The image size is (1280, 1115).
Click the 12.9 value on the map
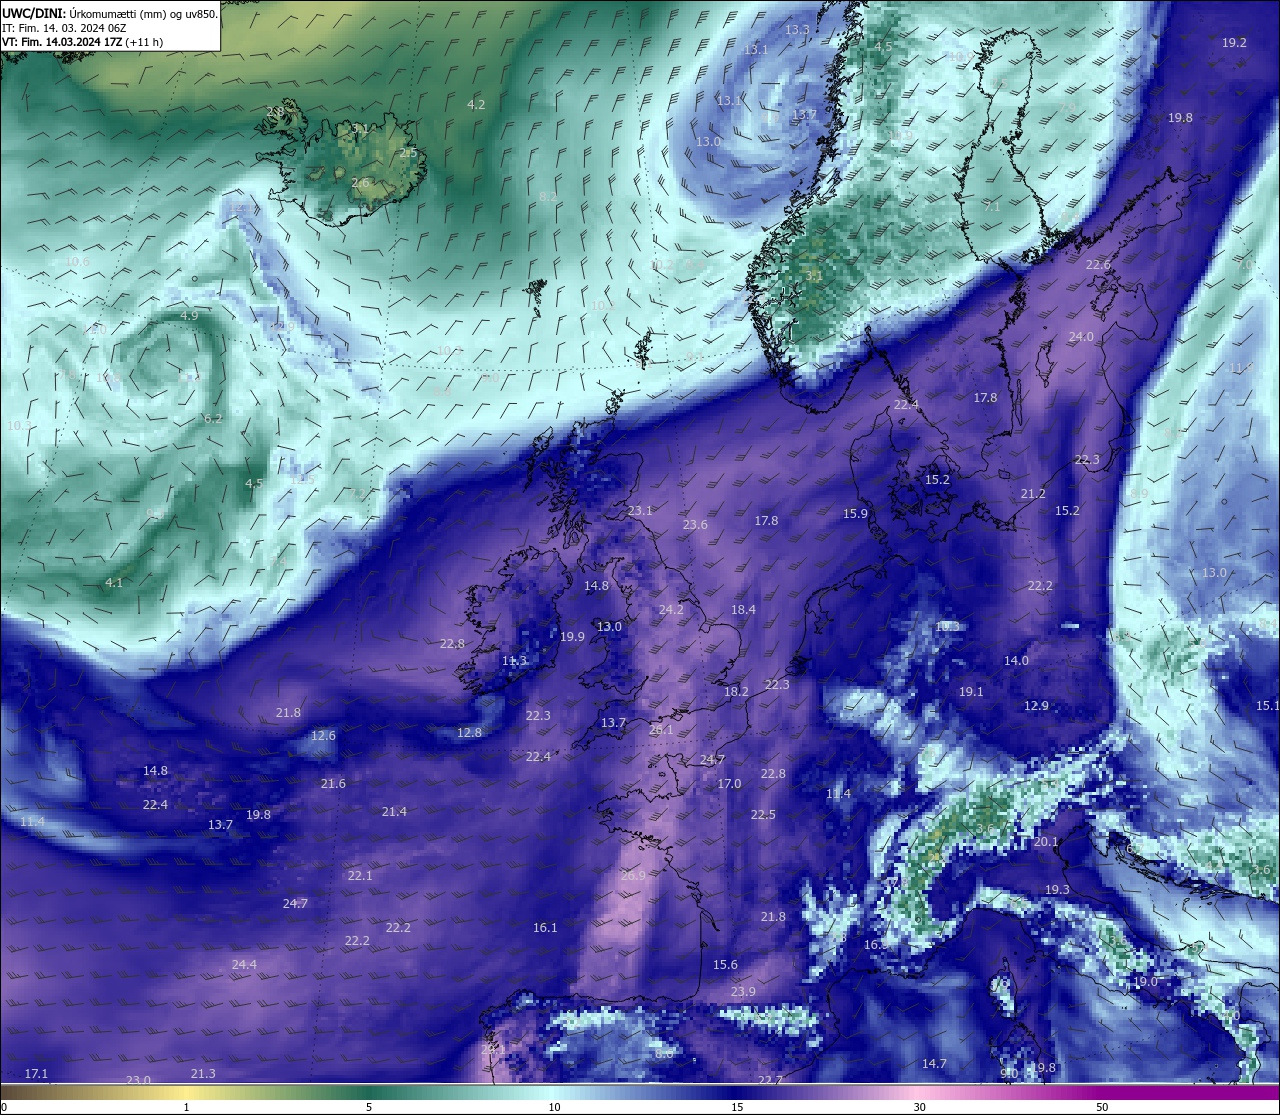click(x=1036, y=706)
